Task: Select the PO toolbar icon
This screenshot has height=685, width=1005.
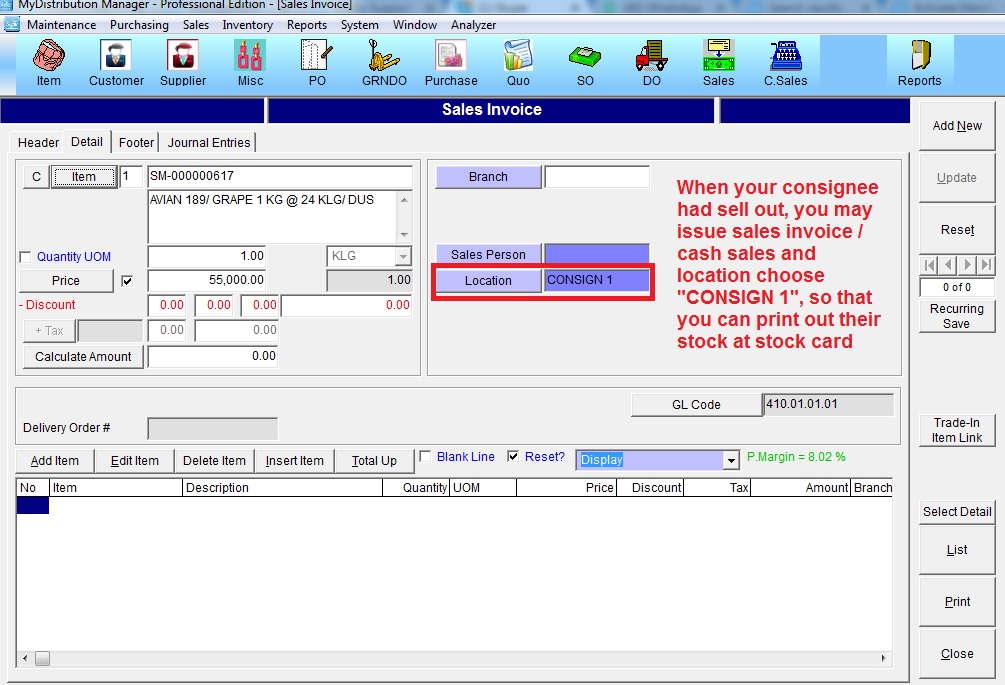Action: tap(317, 63)
